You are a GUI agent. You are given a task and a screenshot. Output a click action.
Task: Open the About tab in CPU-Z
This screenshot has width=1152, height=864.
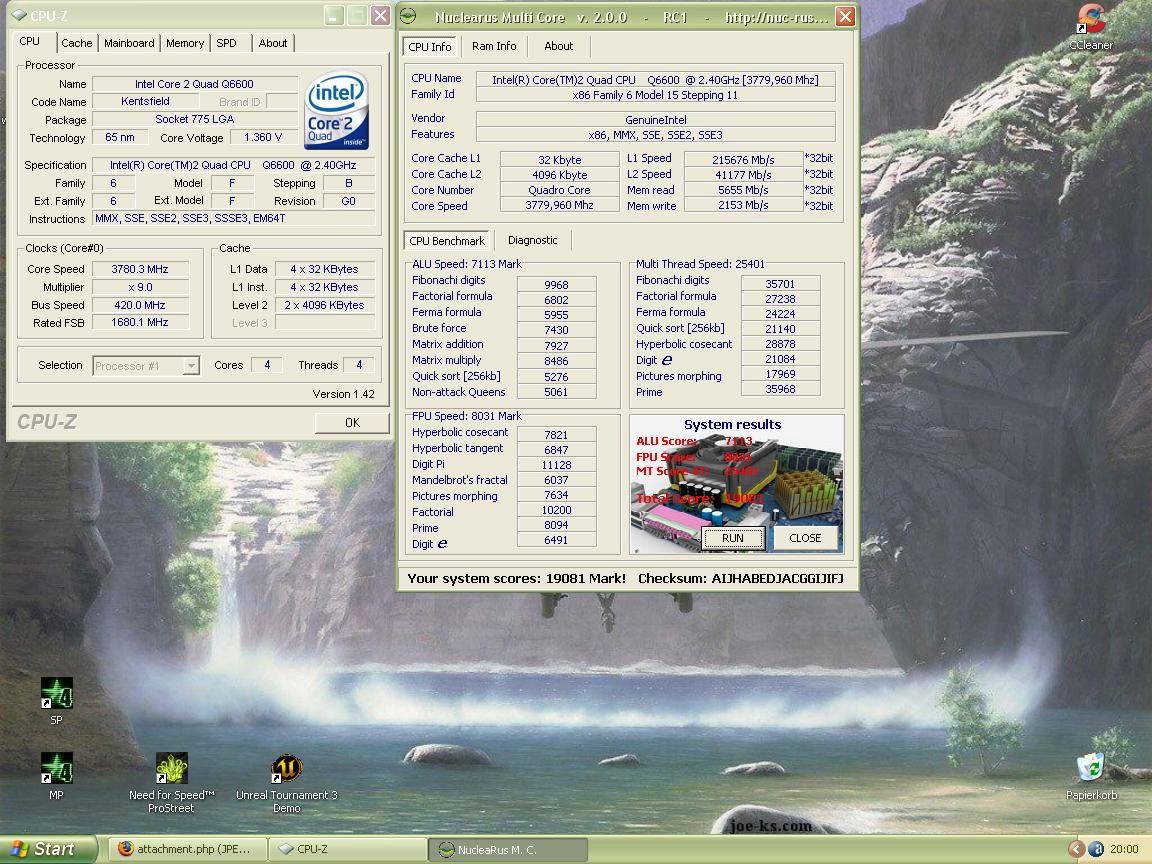coord(273,43)
